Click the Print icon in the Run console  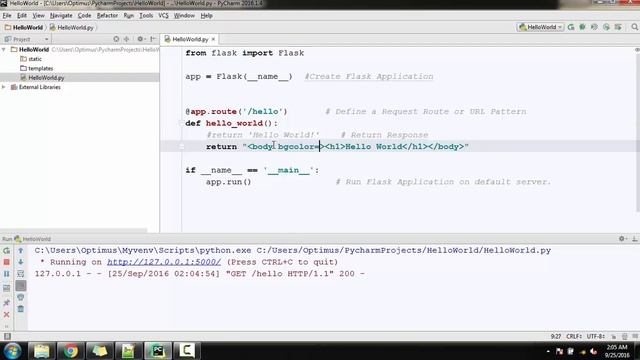tap(21, 297)
